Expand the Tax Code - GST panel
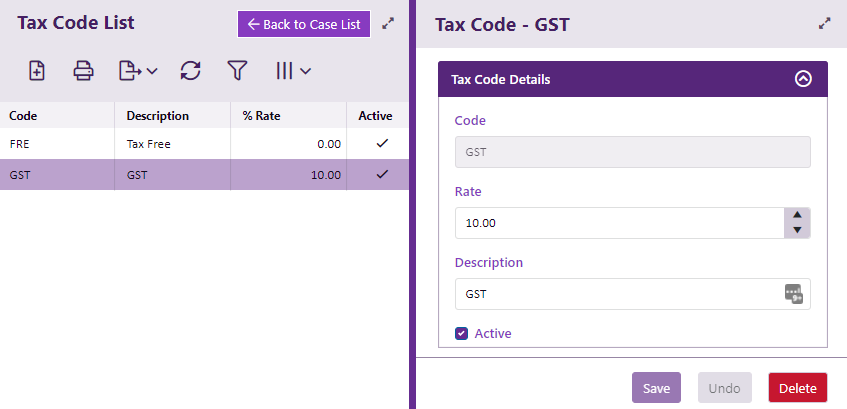This screenshot has width=847, height=409. click(825, 23)
